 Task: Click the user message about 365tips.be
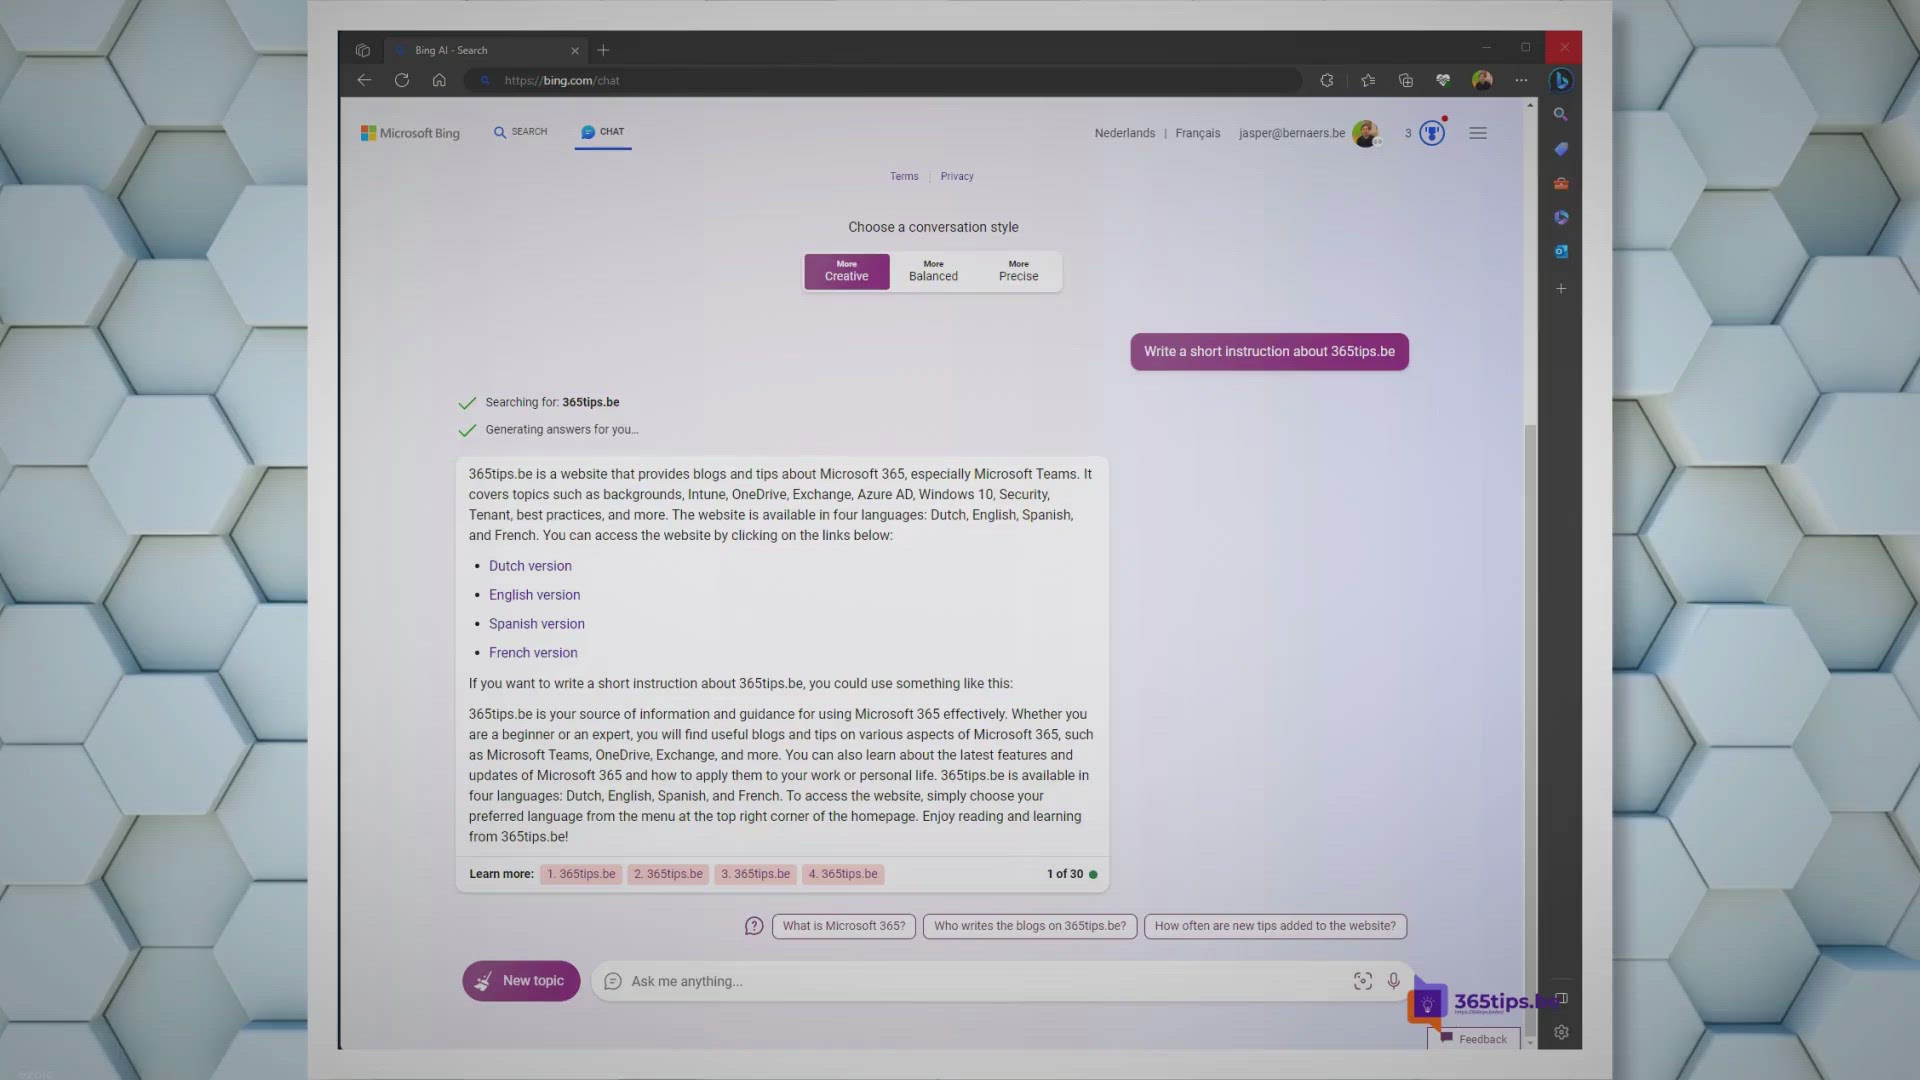1269,352
